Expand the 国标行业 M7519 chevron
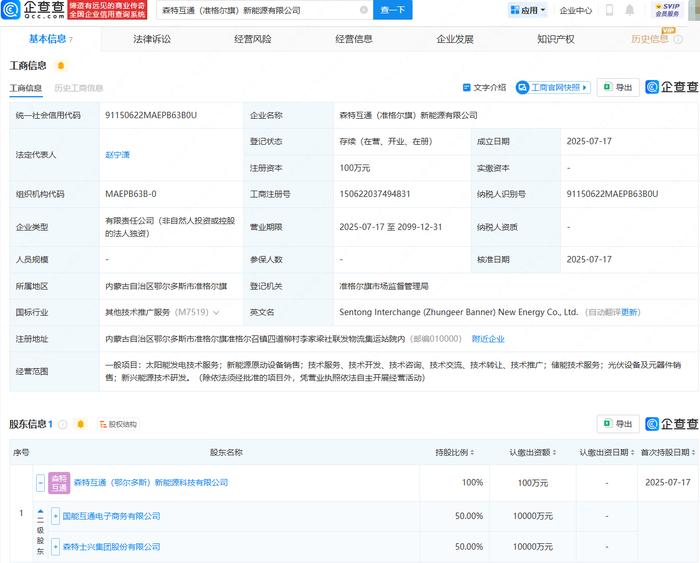This screenshot has width=700, height=563. point(217,313)
